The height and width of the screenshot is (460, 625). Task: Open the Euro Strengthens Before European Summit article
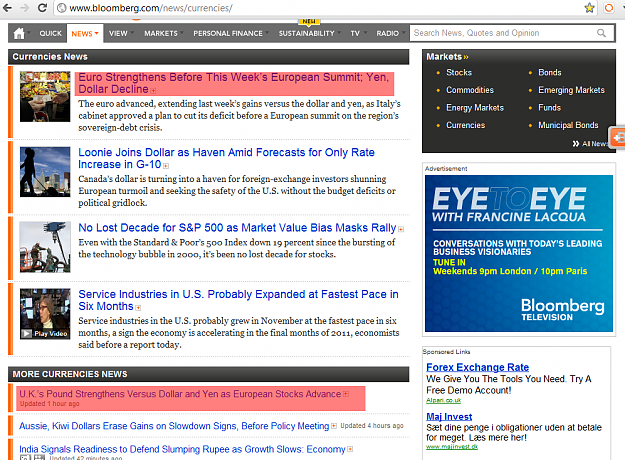coord(234,83)
